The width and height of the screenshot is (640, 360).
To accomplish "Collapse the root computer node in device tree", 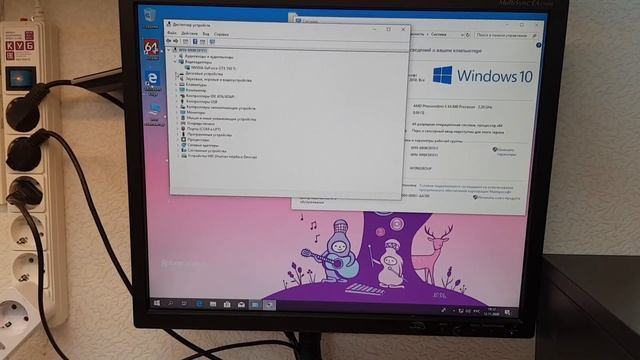I will coord(169,50).
